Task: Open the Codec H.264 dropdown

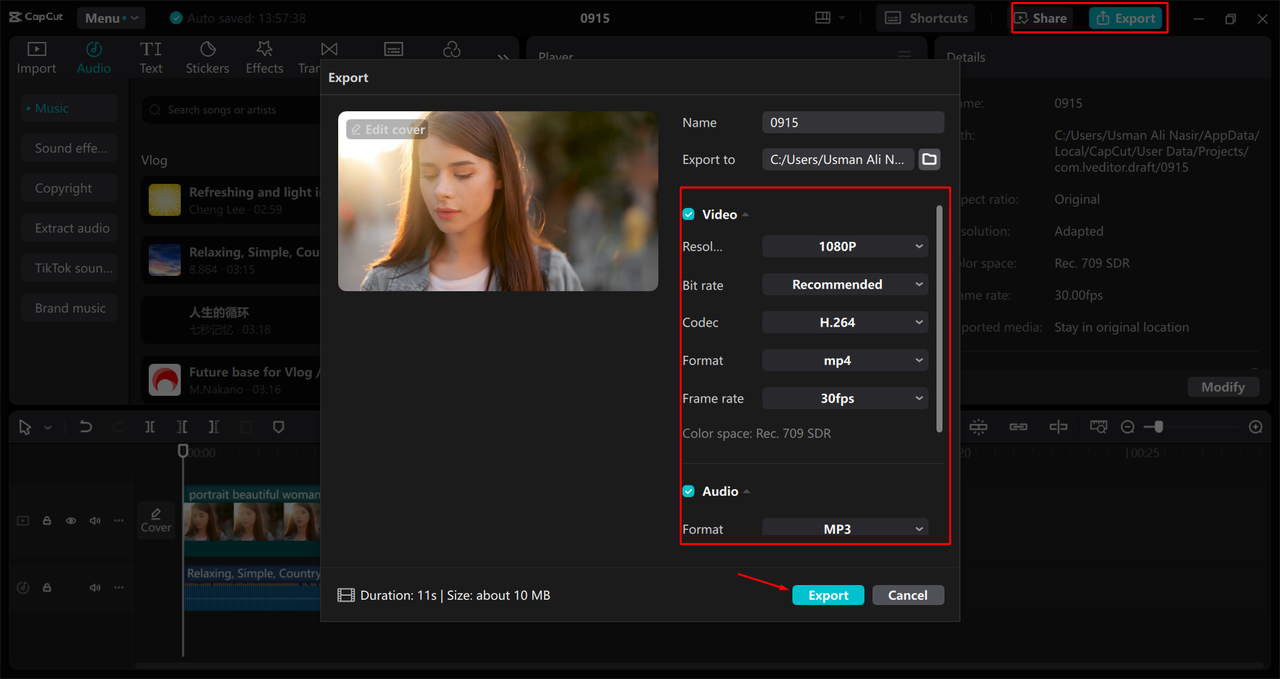Action: point(845,322)
